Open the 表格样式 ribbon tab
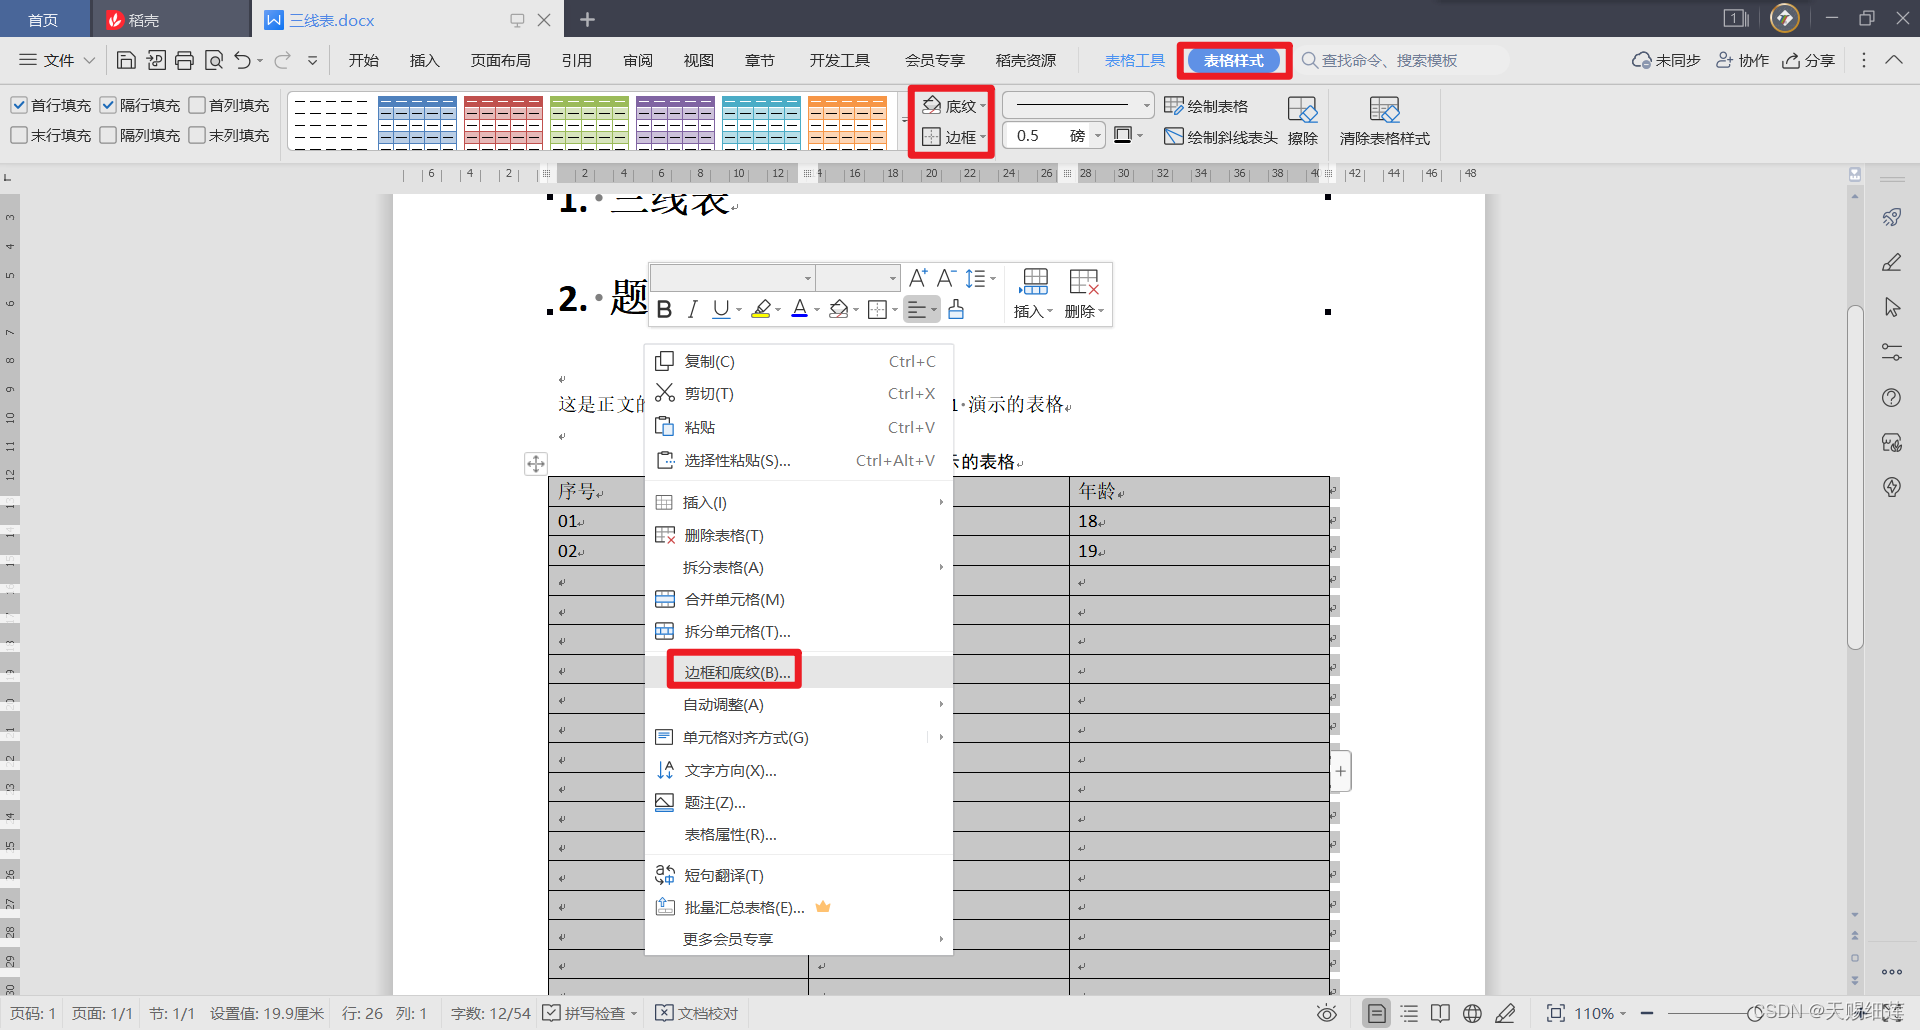 (1233, 60)
